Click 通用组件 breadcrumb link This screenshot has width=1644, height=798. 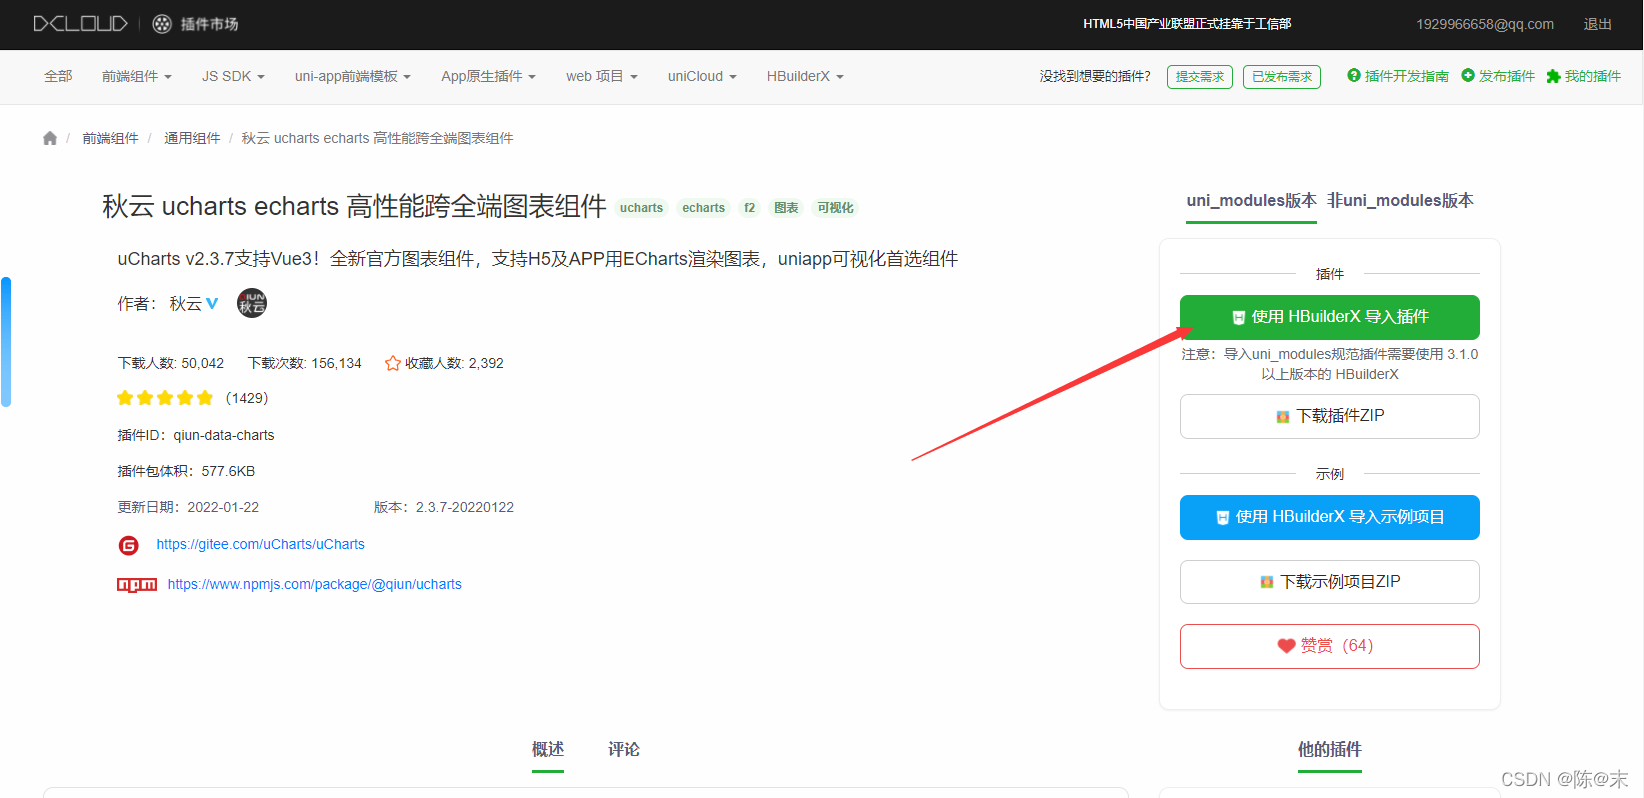192,138
